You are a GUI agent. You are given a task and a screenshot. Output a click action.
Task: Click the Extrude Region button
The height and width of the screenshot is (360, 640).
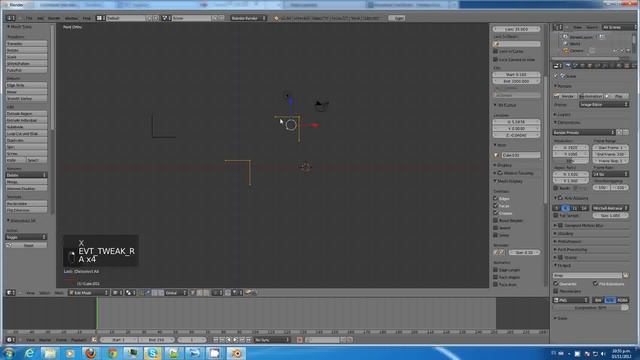pyautogui.click(x=26, y=113)
